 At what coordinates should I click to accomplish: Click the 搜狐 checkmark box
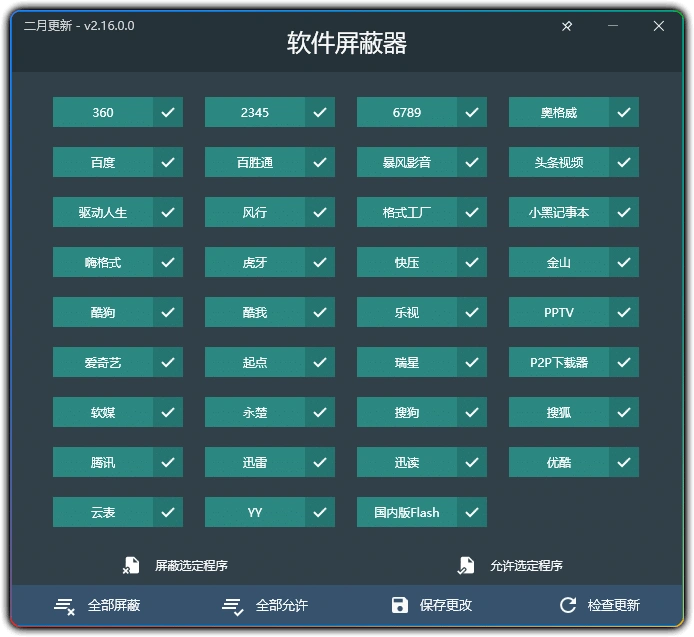coord(624,413)
